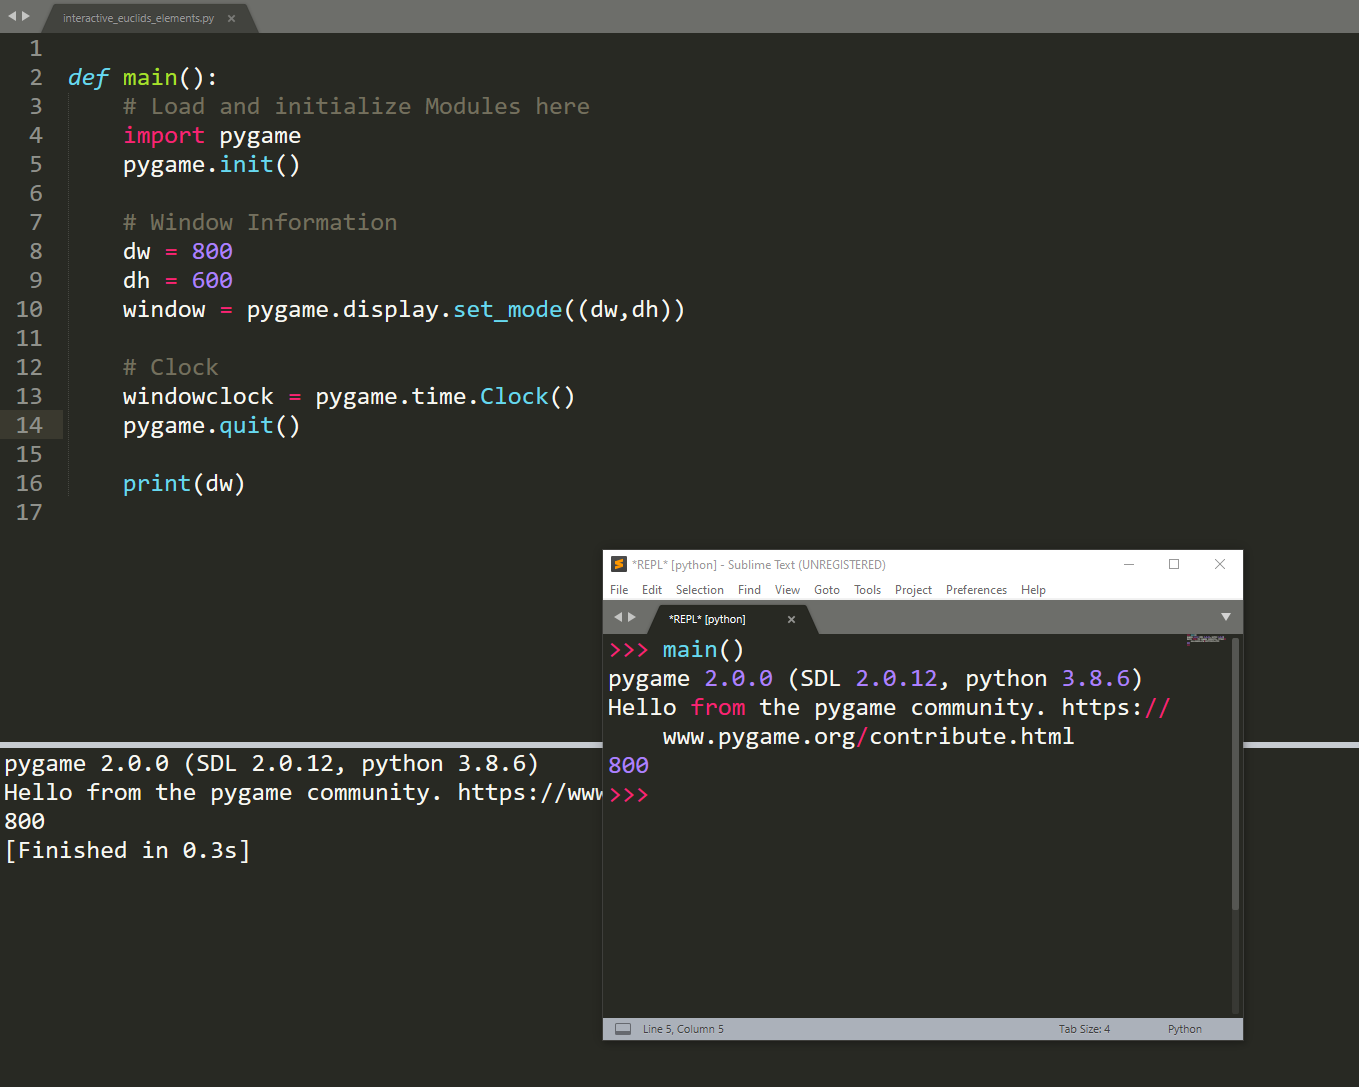Click 'main()' command in REPL
This screenshot has height=1087, width=1359.
[x=703, y=650]
